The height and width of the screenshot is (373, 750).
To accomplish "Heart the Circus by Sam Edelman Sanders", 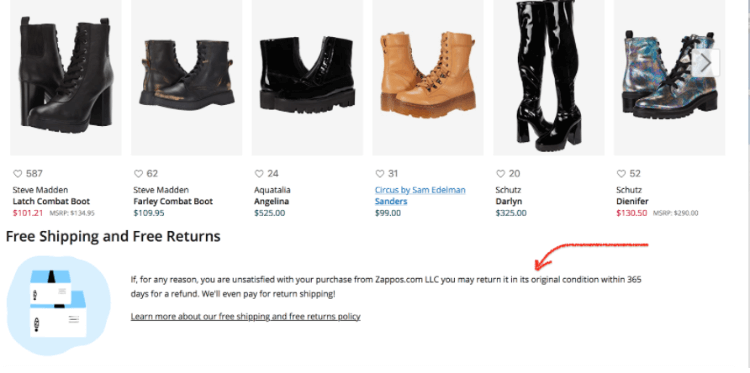I will [x=380, y=174].
